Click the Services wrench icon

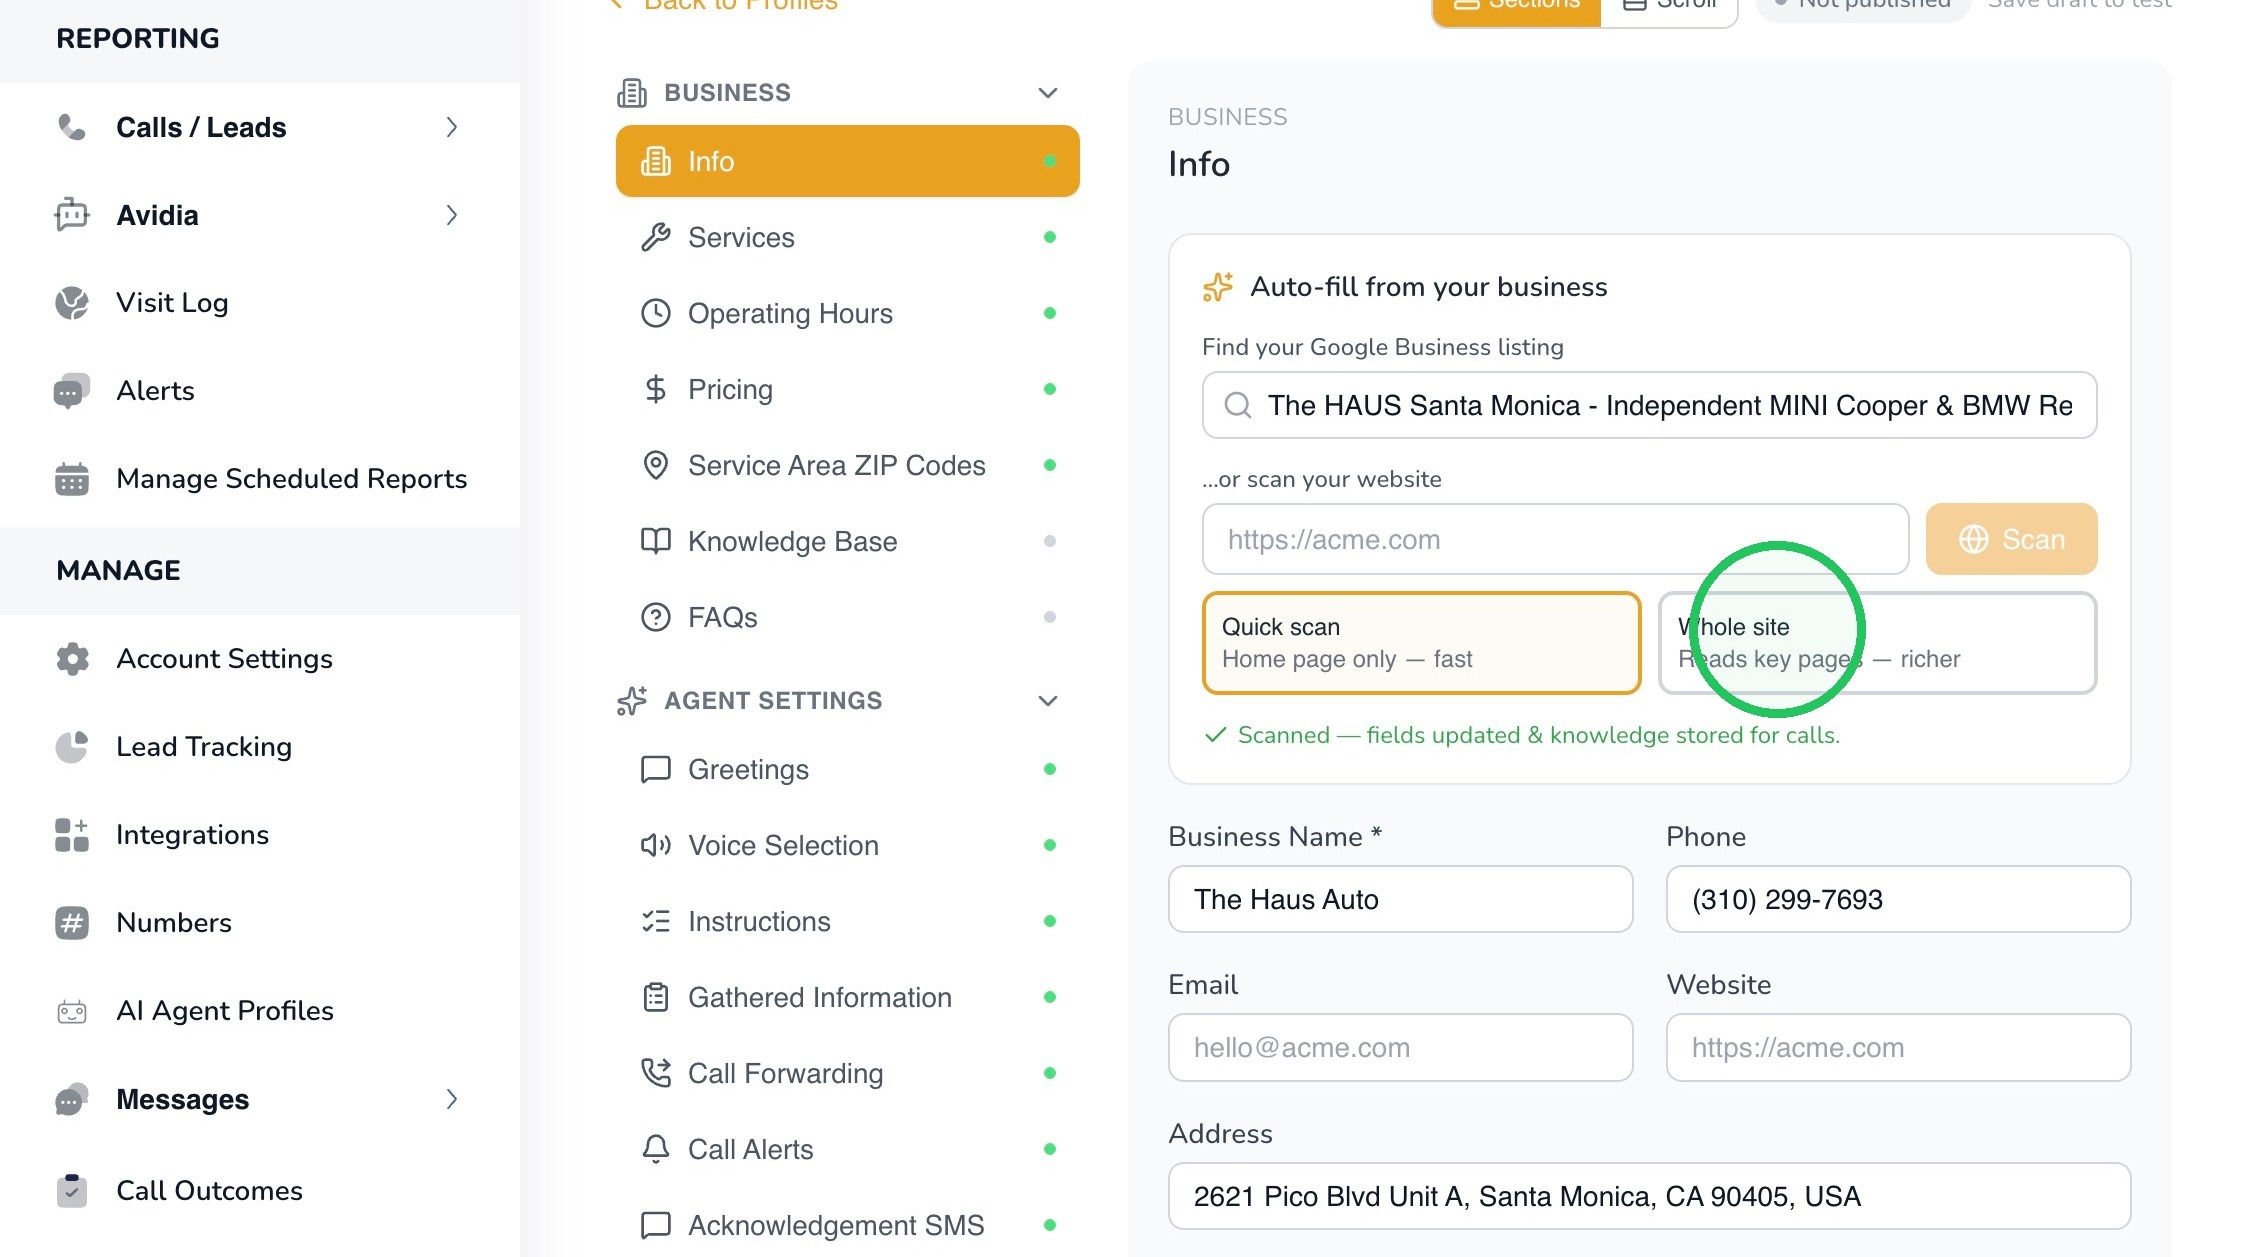(x=655, y=237)
